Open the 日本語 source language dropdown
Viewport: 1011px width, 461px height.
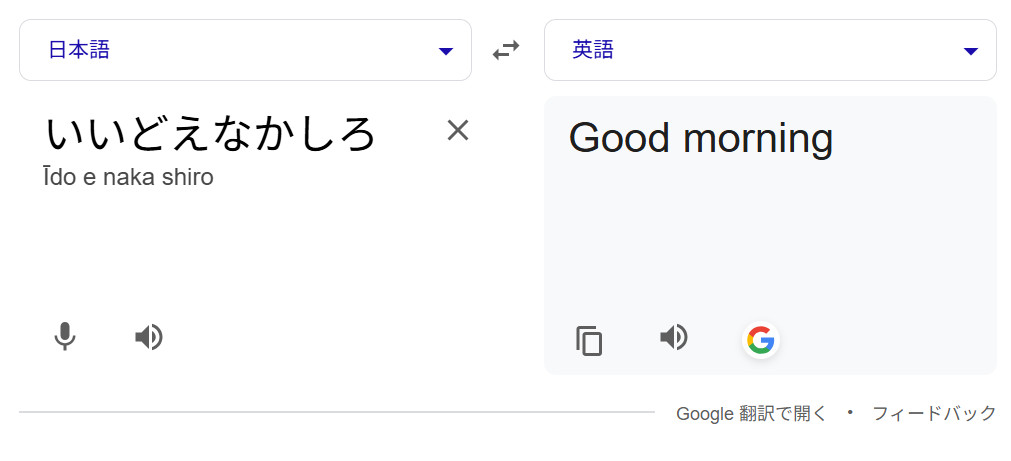tap(245, 50)
